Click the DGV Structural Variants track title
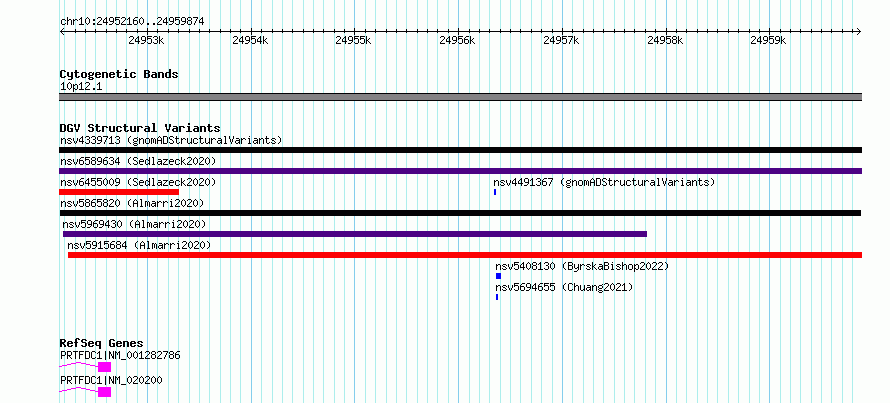The height and width of the screenshot is (403, 890). (x=140, y=128)
